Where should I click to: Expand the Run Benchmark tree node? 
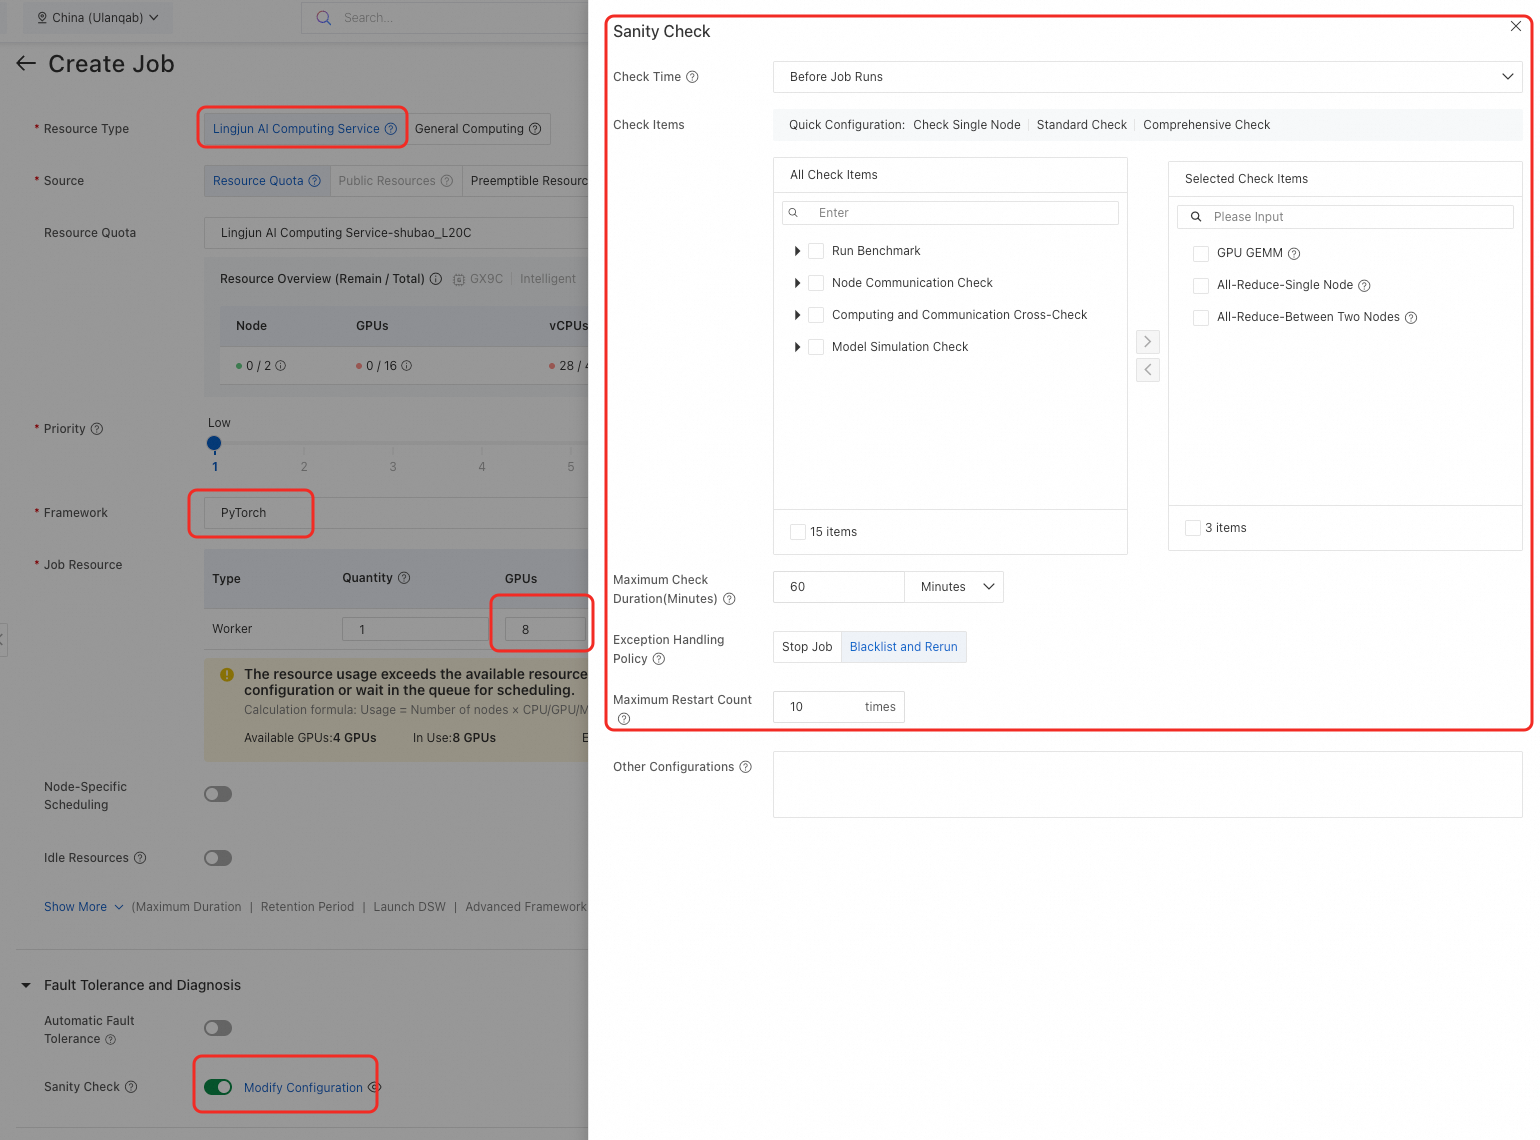pyautogui.click(x=797, y=251)
